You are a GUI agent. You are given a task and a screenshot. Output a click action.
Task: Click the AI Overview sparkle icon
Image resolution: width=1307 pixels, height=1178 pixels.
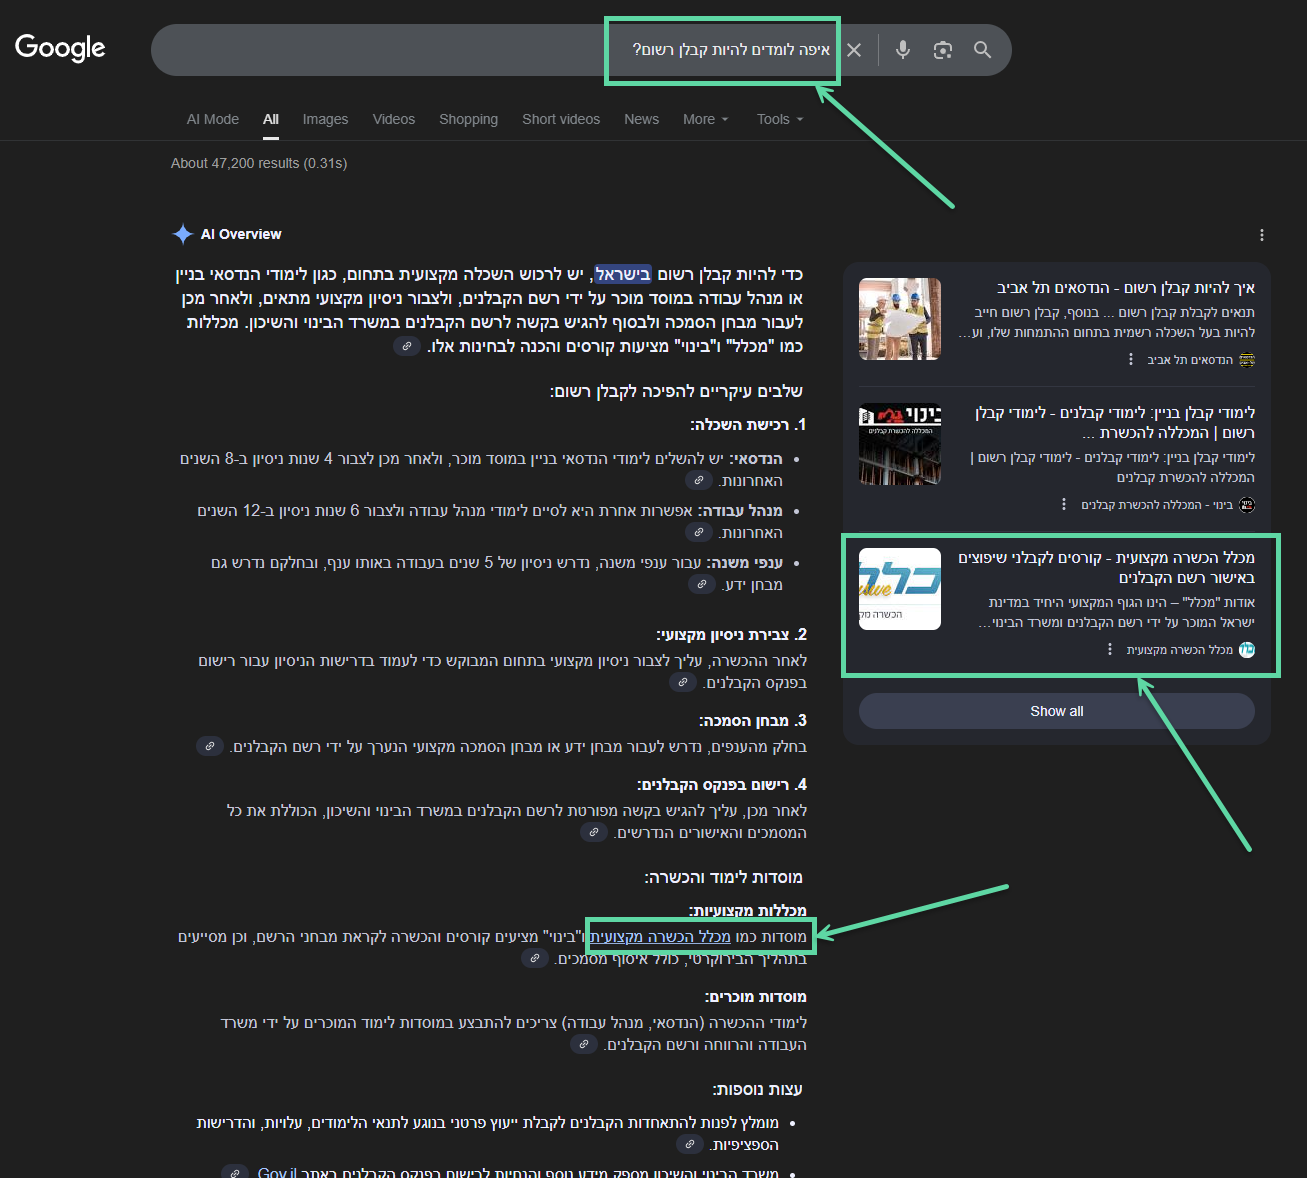183,234
